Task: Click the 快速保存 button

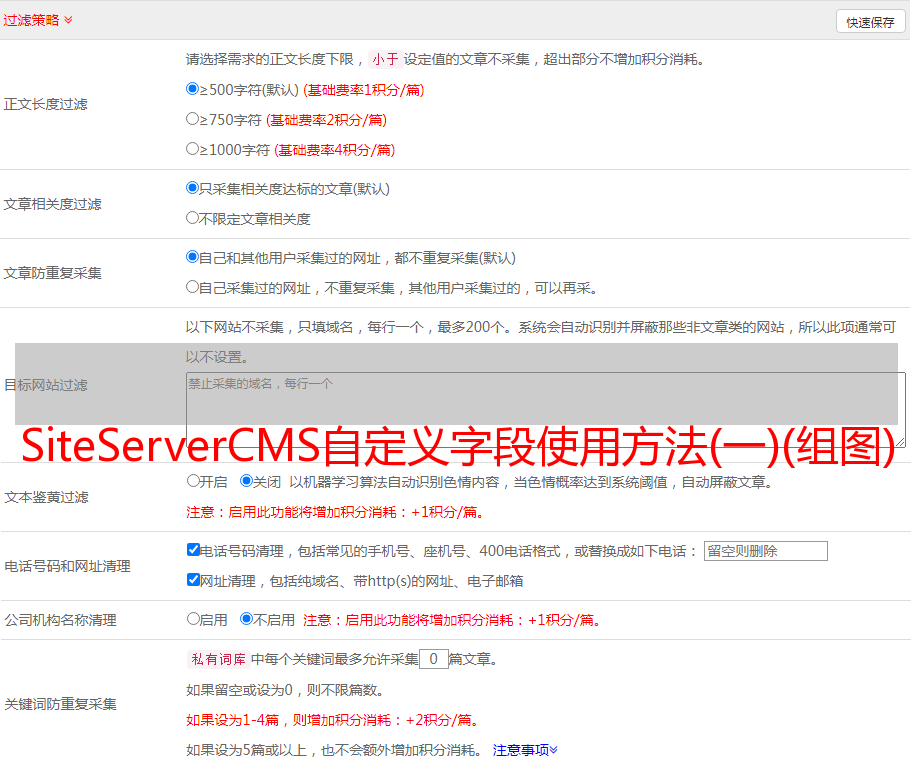Action: [870, 23]
